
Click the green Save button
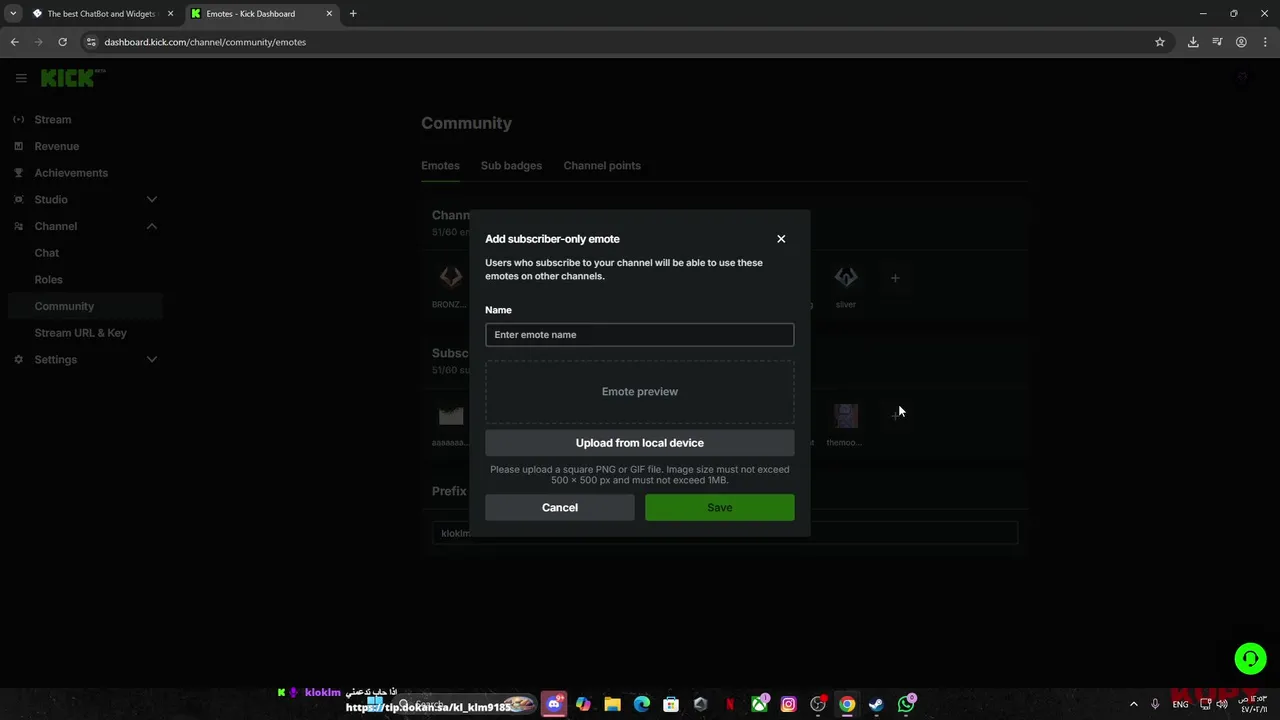point(720,507)
